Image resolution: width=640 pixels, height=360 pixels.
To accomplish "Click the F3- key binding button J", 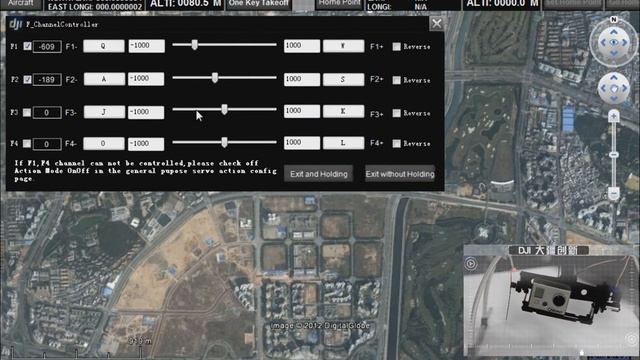I will point(104,112).
